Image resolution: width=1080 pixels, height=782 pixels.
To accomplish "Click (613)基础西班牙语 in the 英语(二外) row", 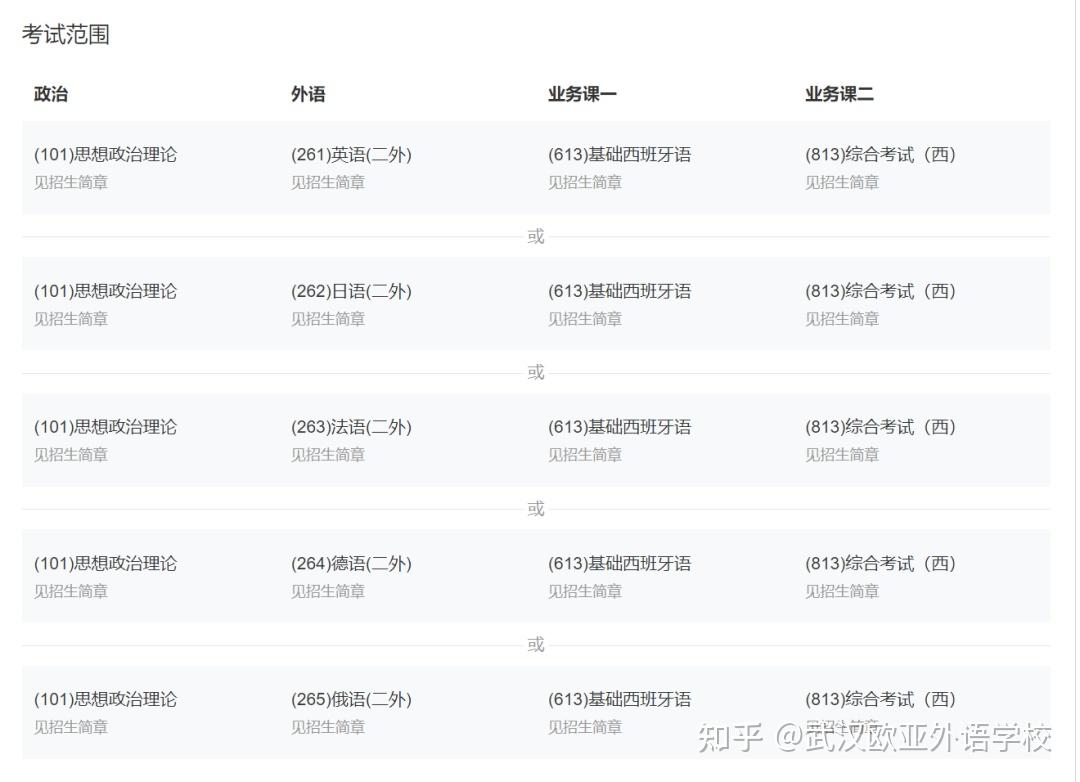I will click(619, 155).
